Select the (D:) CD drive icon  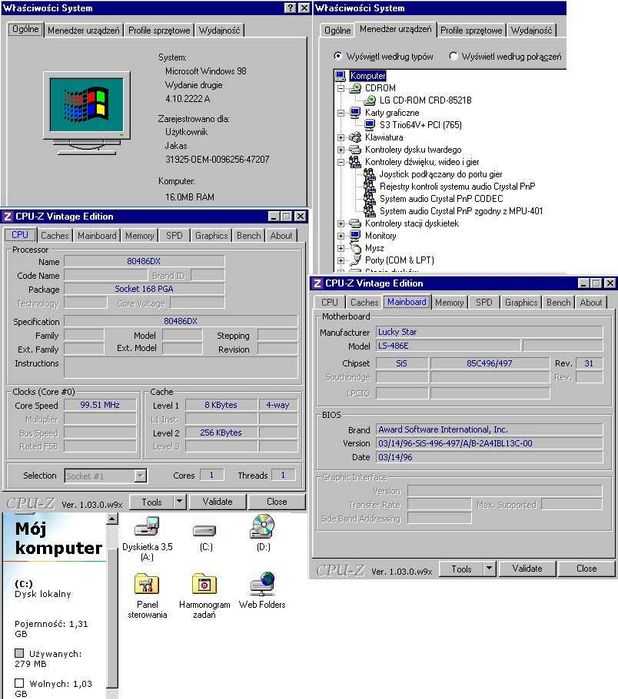click(x=263, y=526)
